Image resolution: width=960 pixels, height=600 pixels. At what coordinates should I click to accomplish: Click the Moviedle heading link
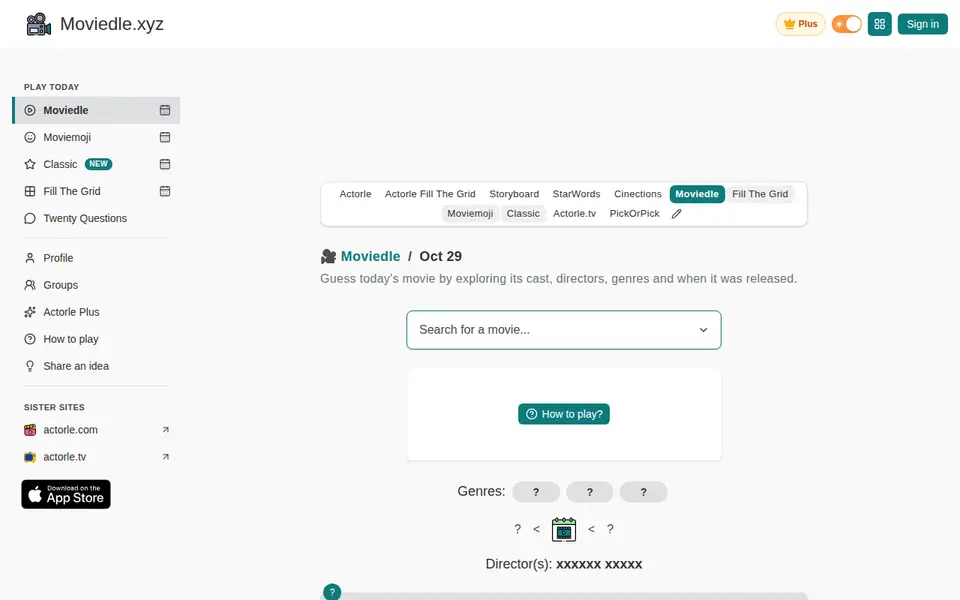pos(370,257)
